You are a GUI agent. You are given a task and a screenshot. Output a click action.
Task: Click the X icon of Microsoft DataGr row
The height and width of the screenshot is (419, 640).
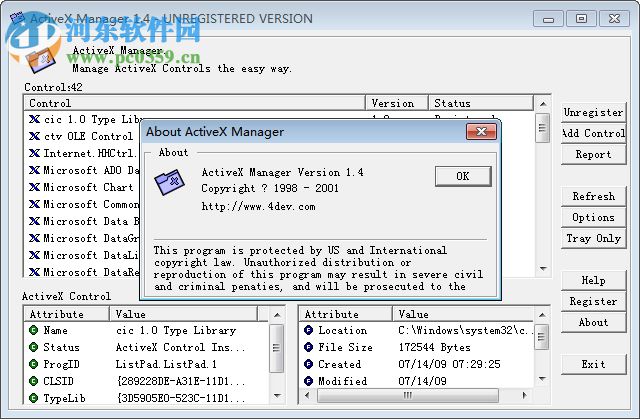[x=35, y=238]
